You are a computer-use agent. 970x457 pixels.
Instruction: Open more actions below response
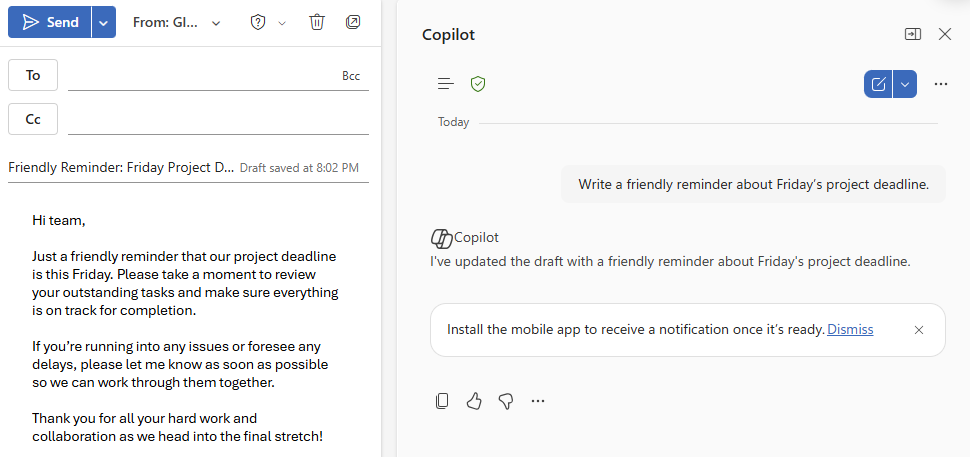point(538,401)
